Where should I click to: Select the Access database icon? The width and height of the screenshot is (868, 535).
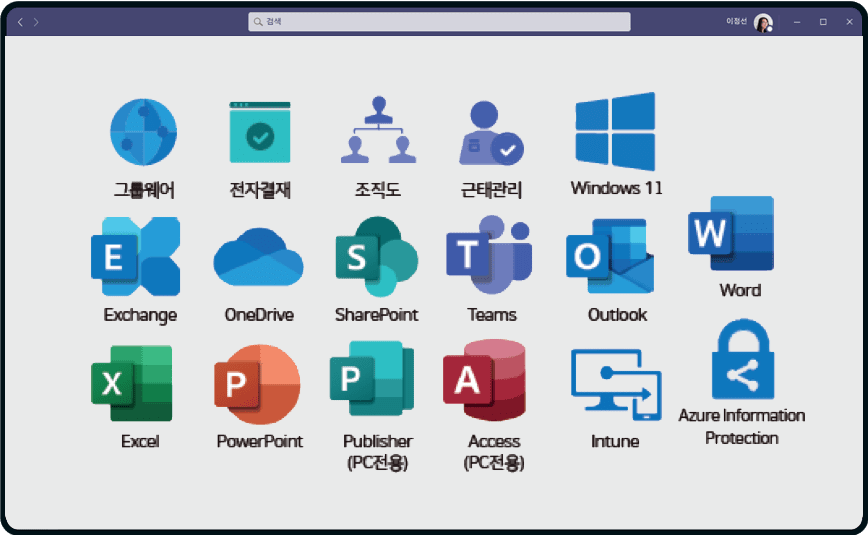pyautogui.click(x=485, y=382)
